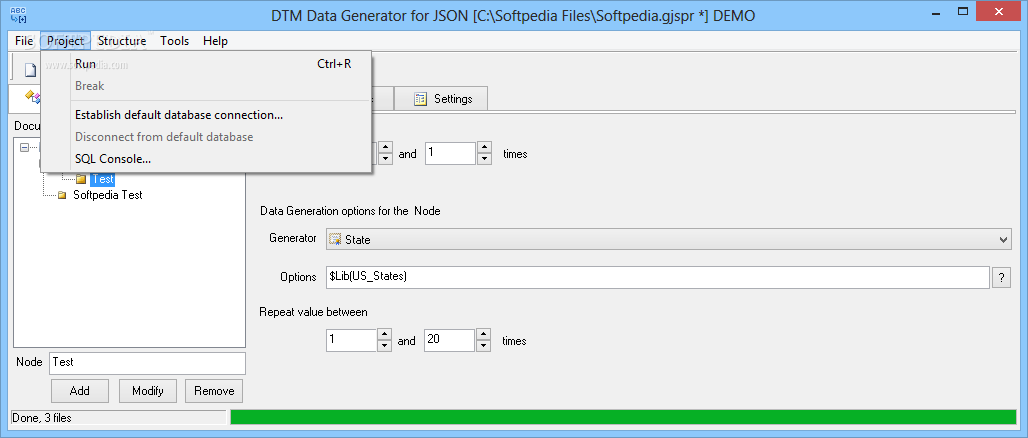Click the first tab's diamond icon

click(31, 98)
